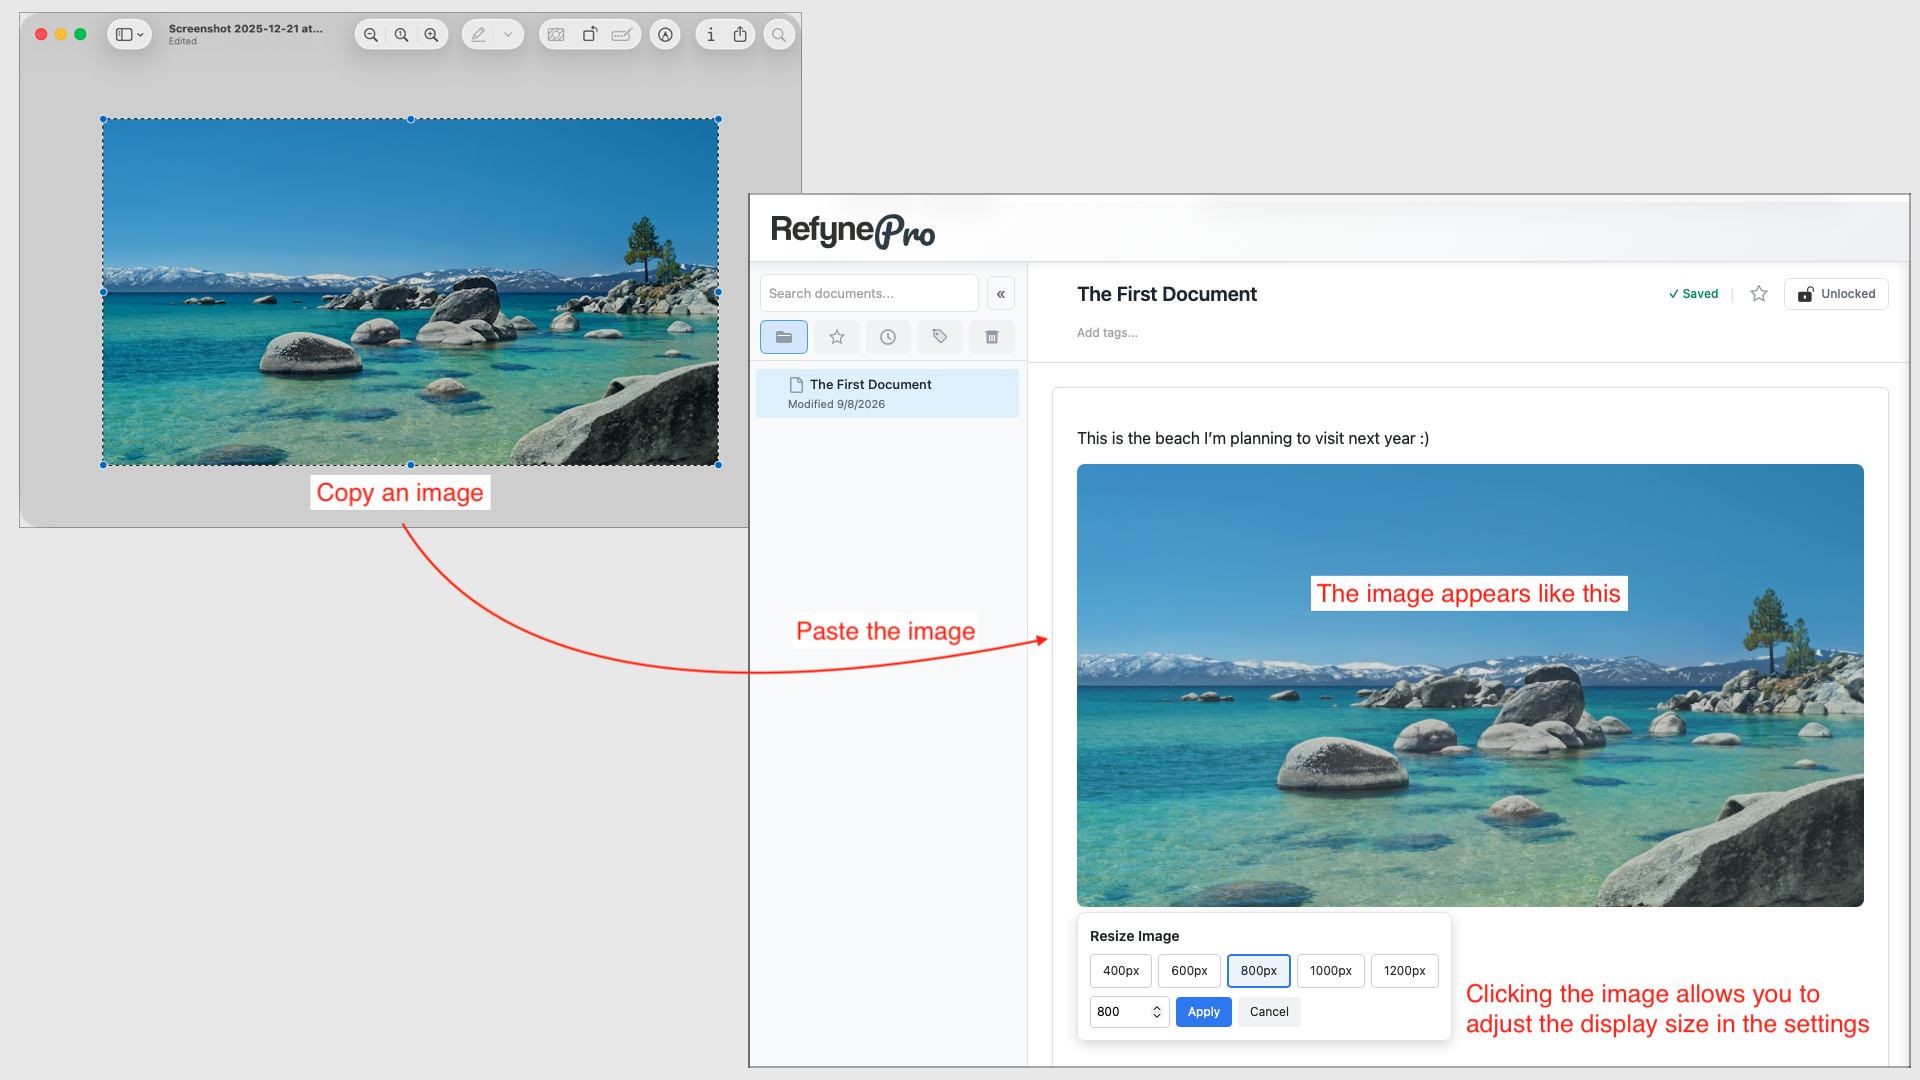Click the 'Resize Image' panel heading

point(1134,936)
